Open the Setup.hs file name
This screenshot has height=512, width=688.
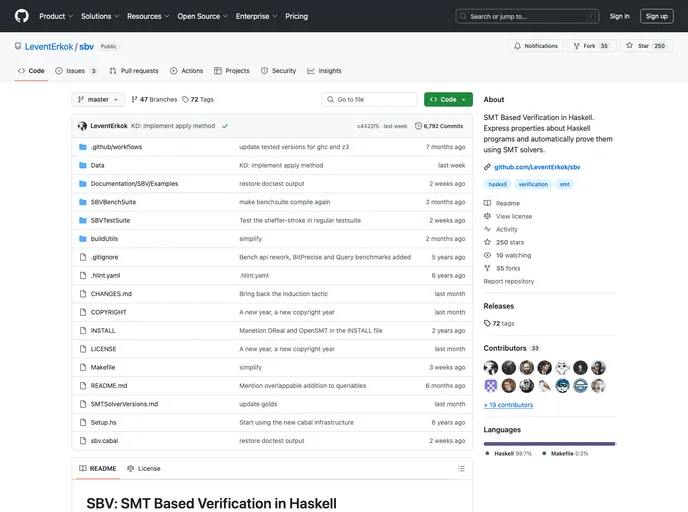(x=104, y=422)
